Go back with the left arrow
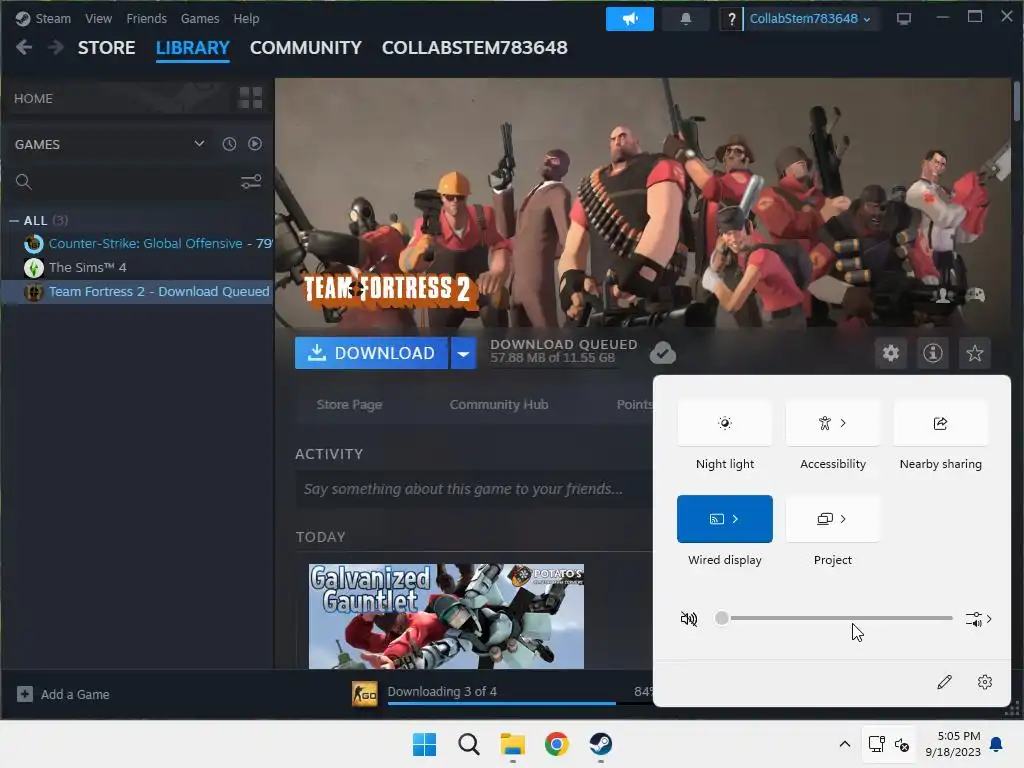The height and width of the screenshot is (768, 1024). pos(24,48)
